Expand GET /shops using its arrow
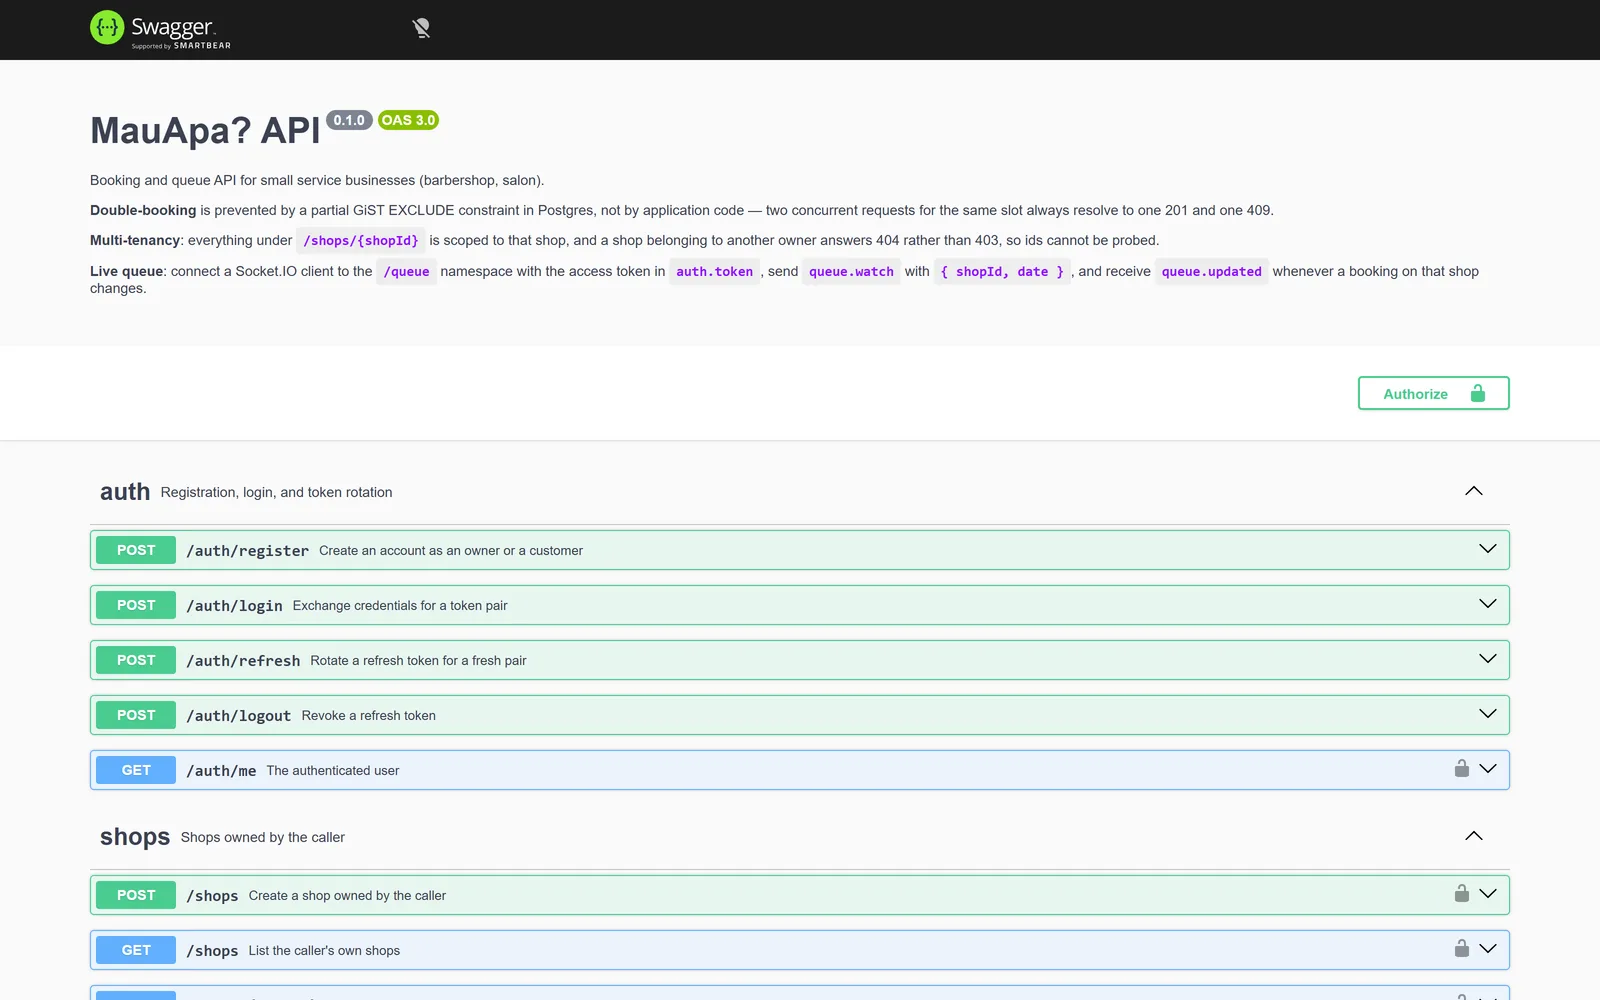The width and height of the screenshot is (1600, 1000). pyautogui.click(x=1488, y=949)
